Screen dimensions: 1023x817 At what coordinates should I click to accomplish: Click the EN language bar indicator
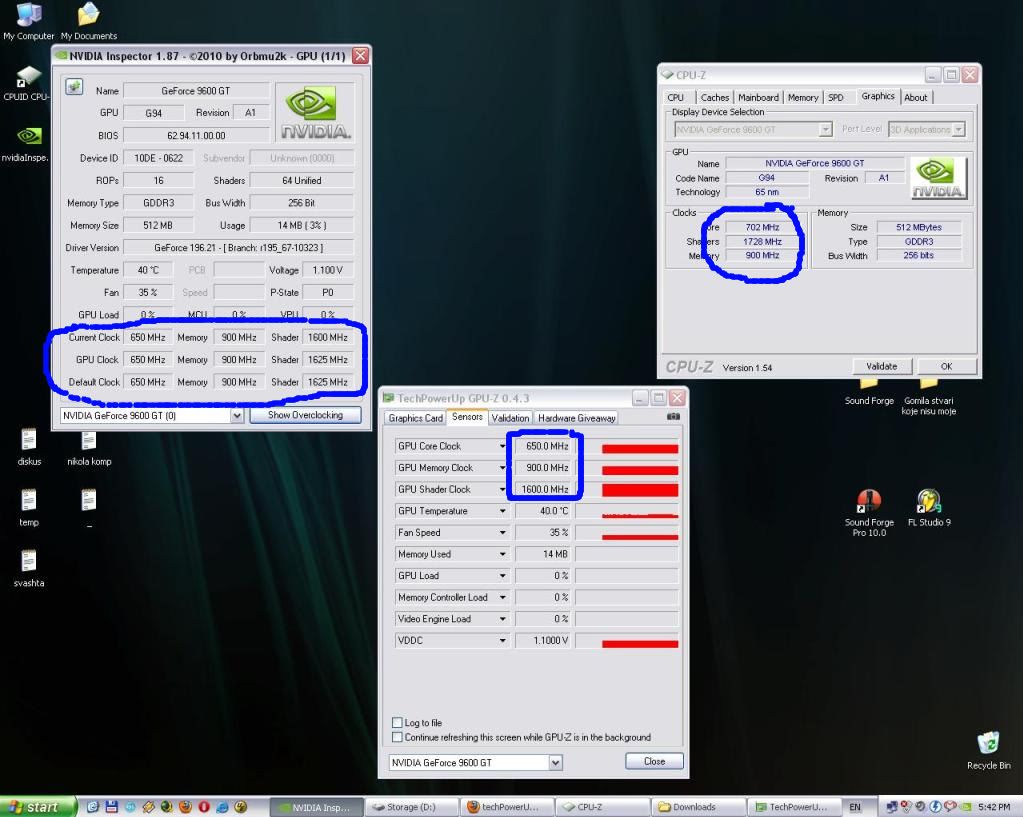click(855, 807)
